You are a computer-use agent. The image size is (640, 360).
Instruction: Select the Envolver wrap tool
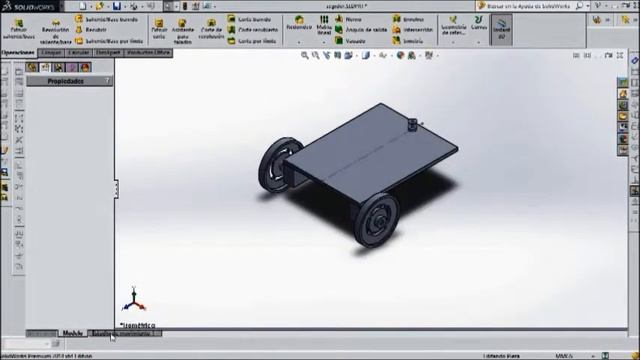click(408, 19)
